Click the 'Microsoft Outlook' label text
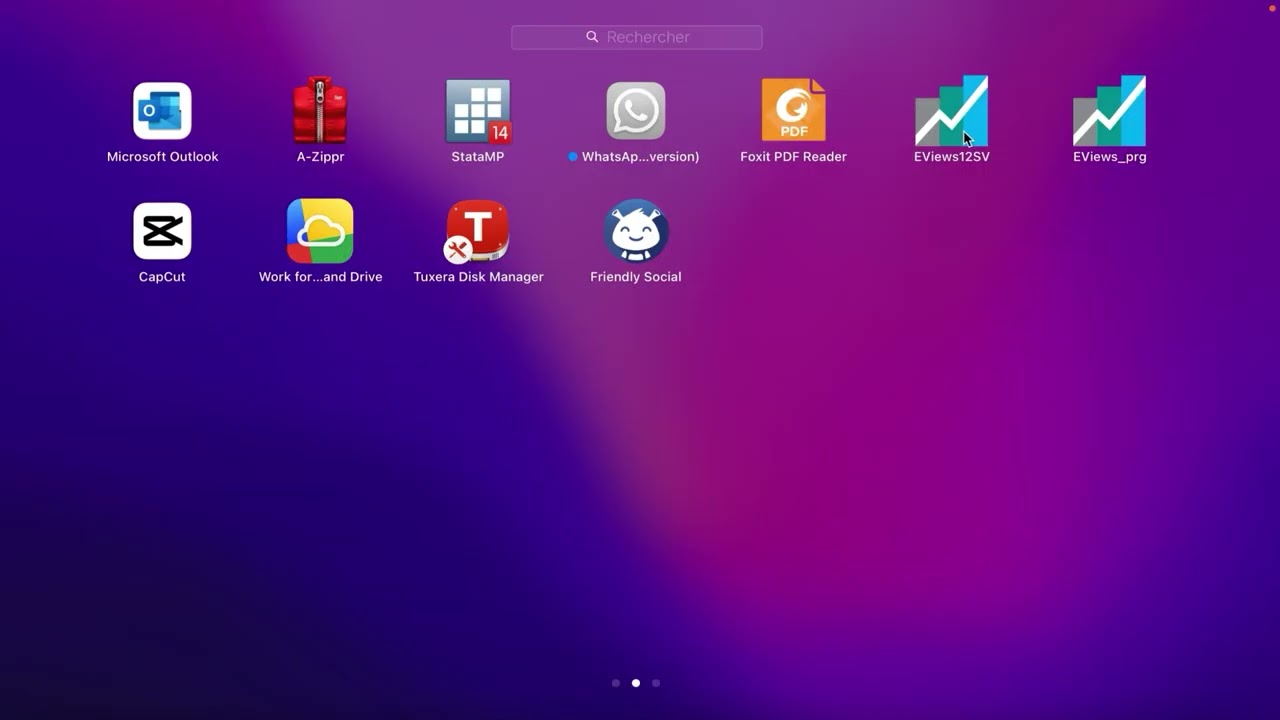Image resolution: width=1280 pixels, height=720 pixels. point(162,157)
